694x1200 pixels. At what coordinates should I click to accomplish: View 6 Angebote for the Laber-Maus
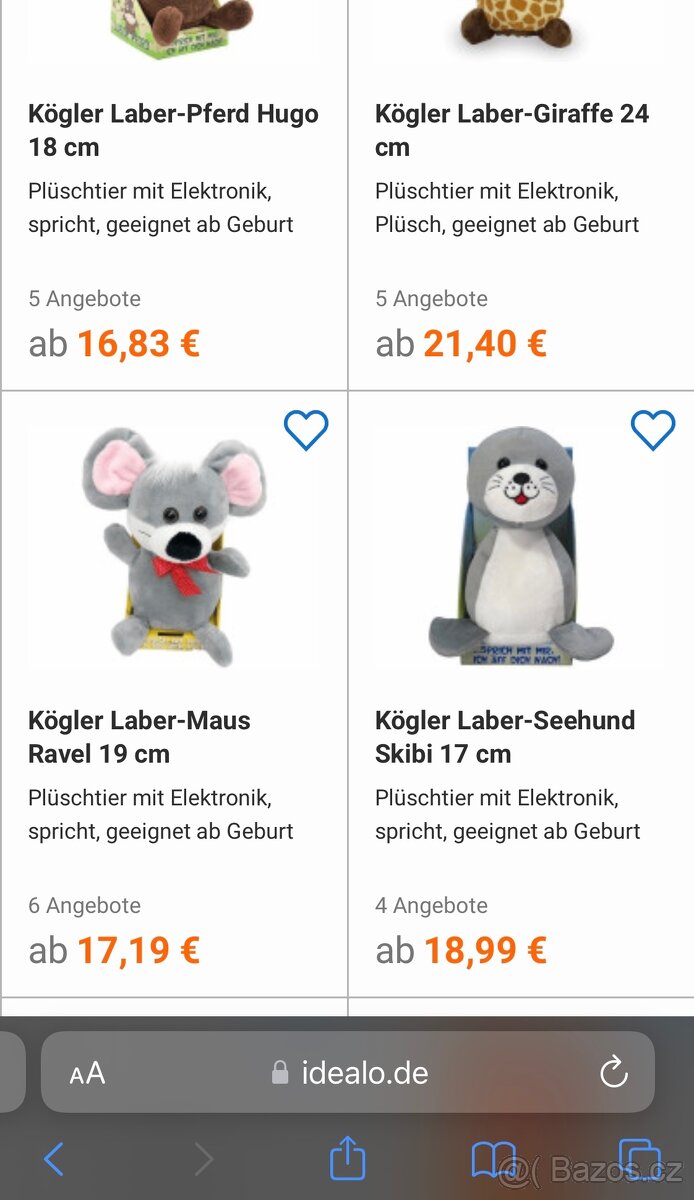point(84,905)
